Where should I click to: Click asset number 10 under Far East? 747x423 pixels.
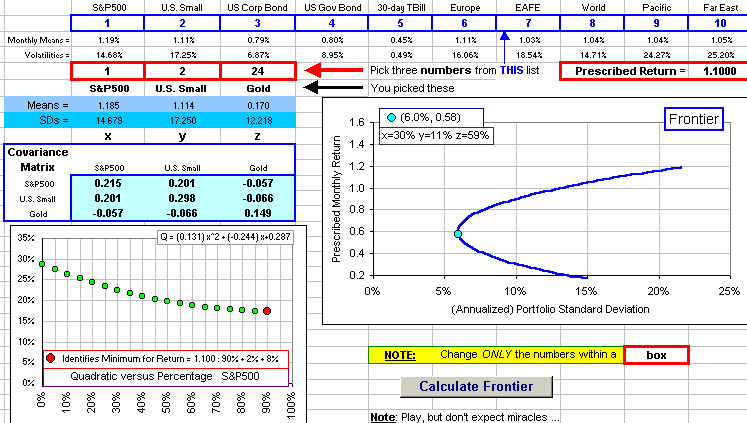(720, 23)
